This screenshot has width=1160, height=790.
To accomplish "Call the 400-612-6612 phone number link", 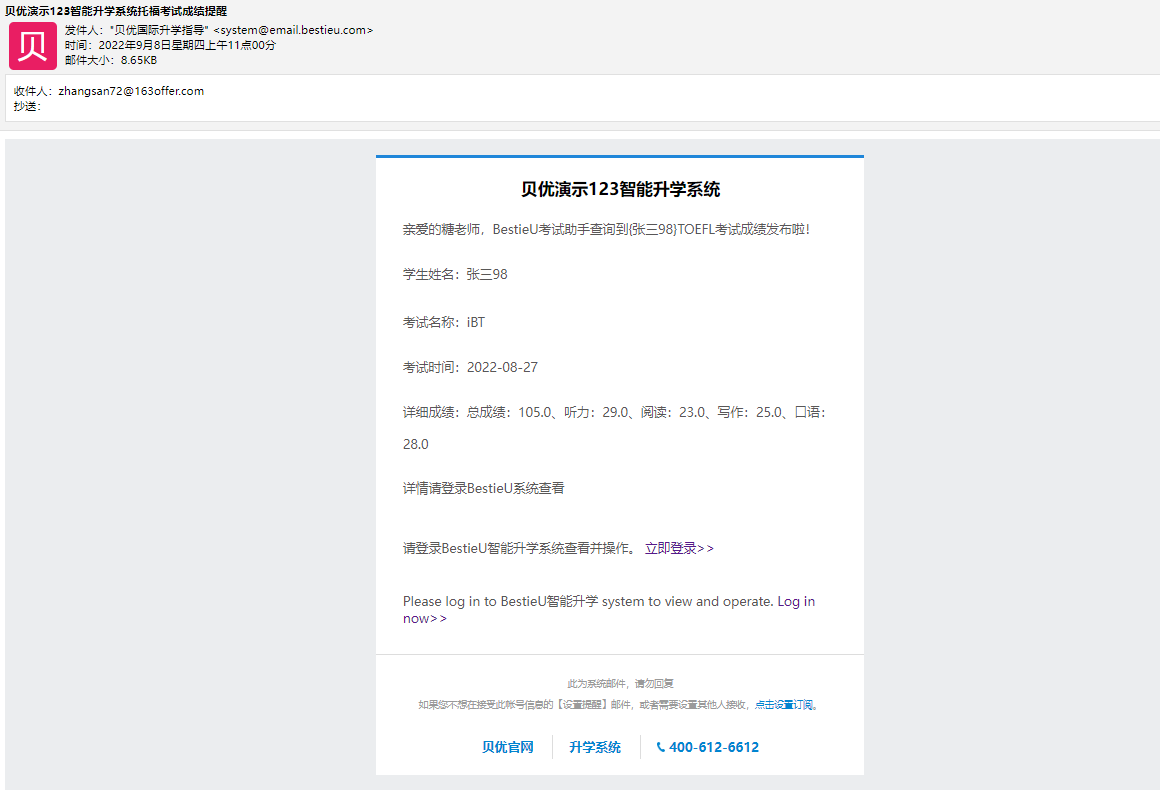I will [714, 747].
